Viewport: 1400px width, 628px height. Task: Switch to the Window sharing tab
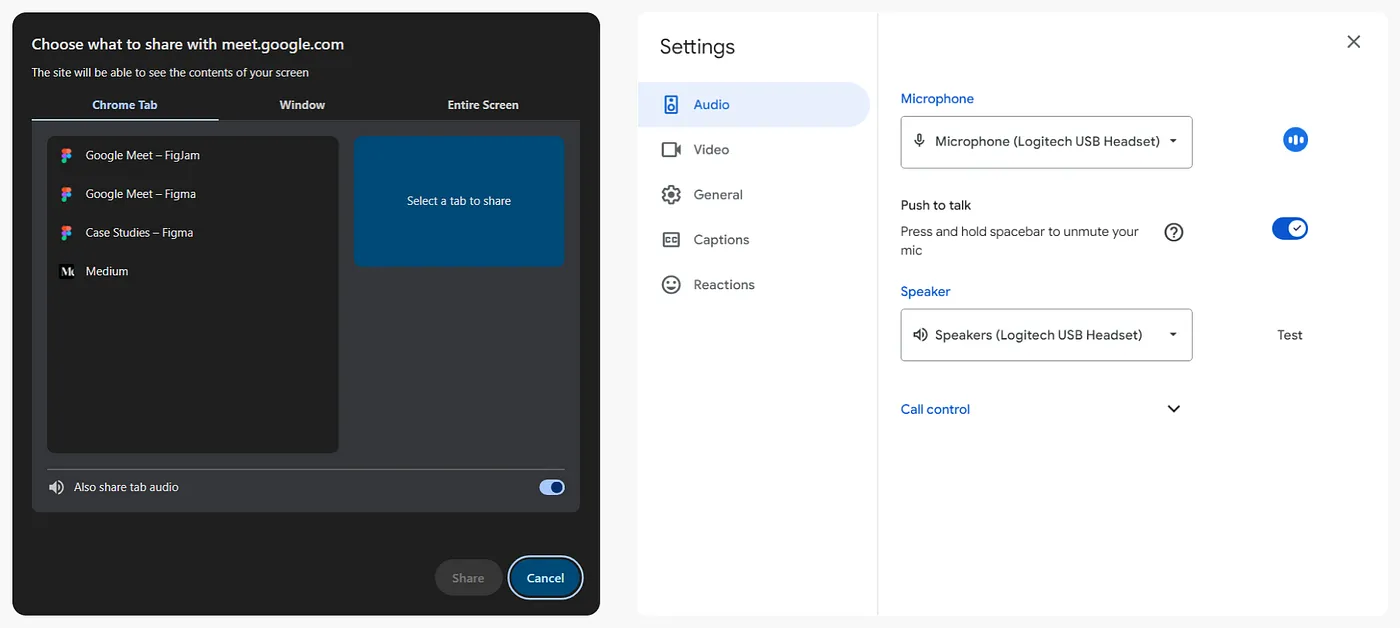(x=303, y=104)
